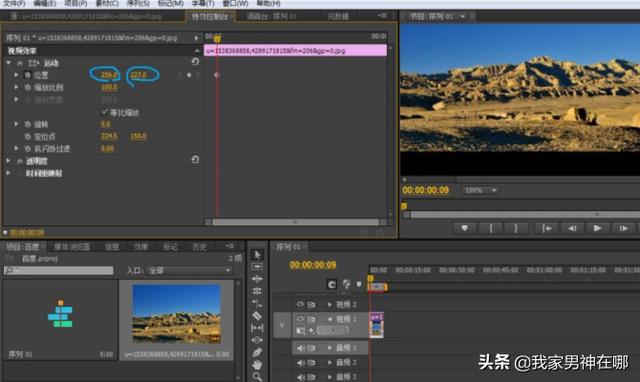Toggle sync lock on 音频 1 track
Image resolution: width=640 pixels, height=382 pixels.
point(311,348)
